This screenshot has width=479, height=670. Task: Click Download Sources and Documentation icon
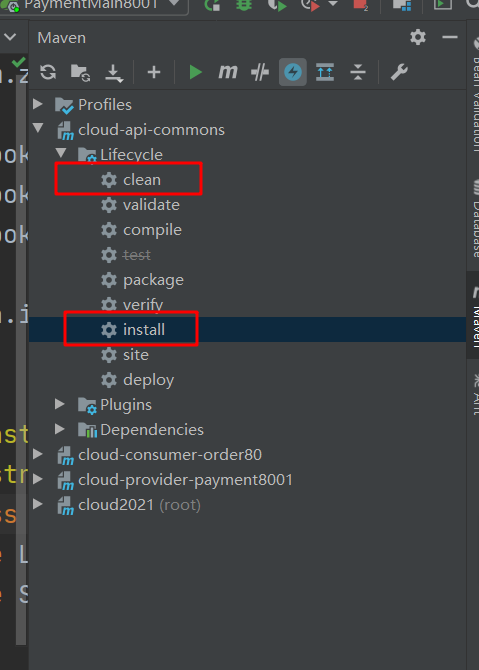pos(114,73)
